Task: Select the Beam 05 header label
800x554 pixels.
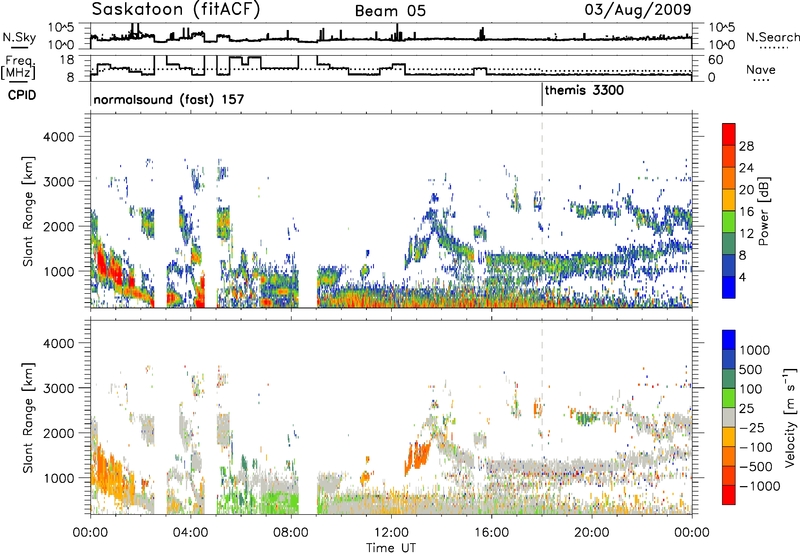Action: point(390,11)
